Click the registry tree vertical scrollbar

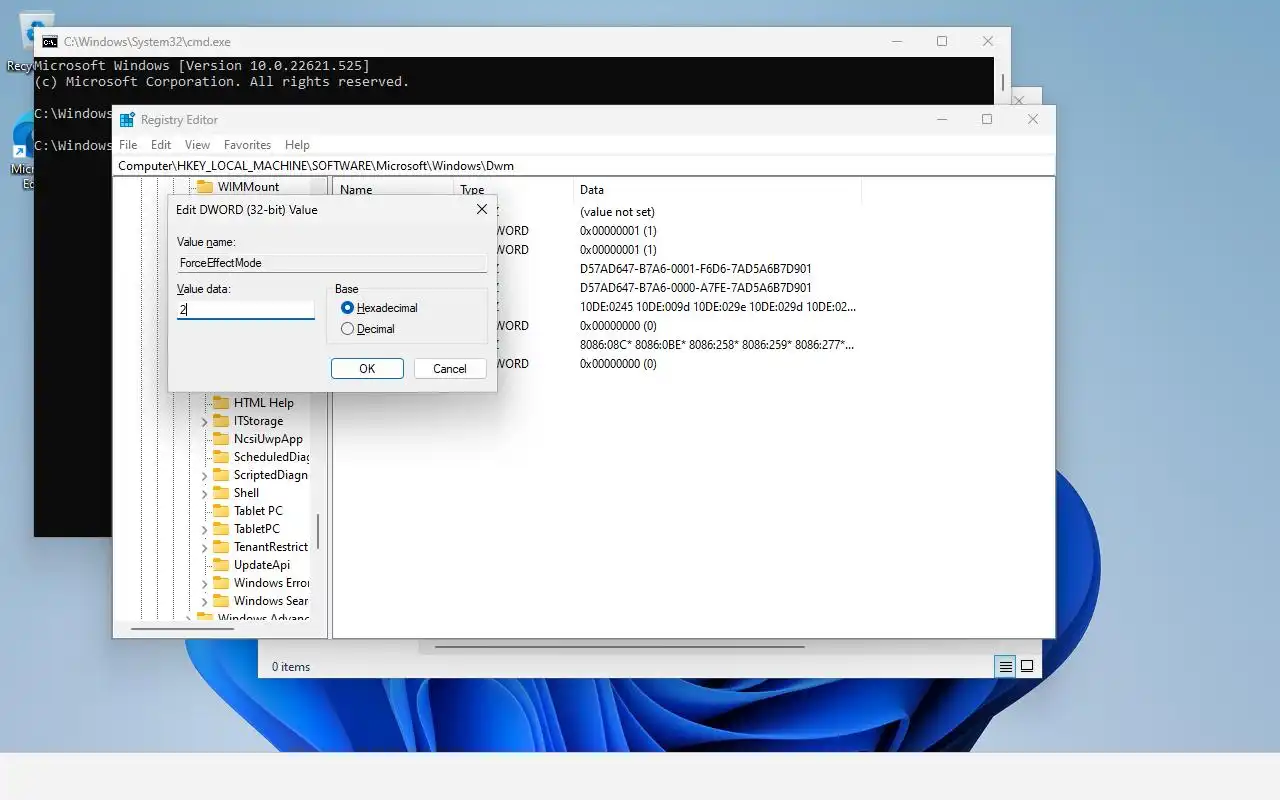318,532
